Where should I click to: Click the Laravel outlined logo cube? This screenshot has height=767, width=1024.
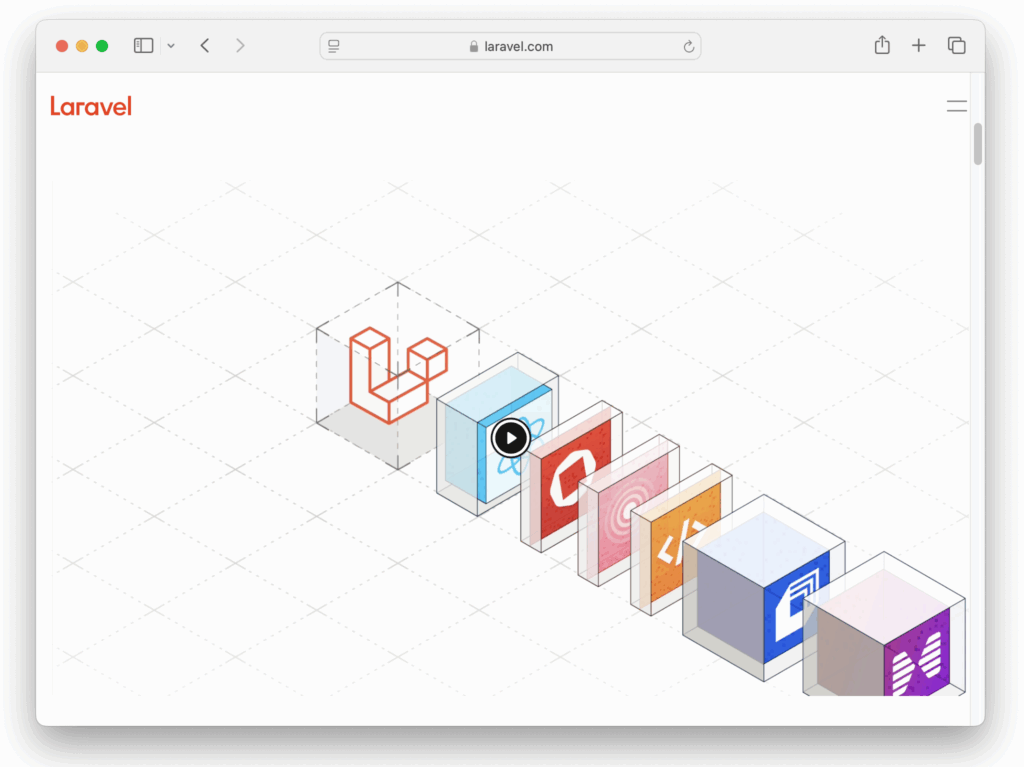click(x=396, y=376)
